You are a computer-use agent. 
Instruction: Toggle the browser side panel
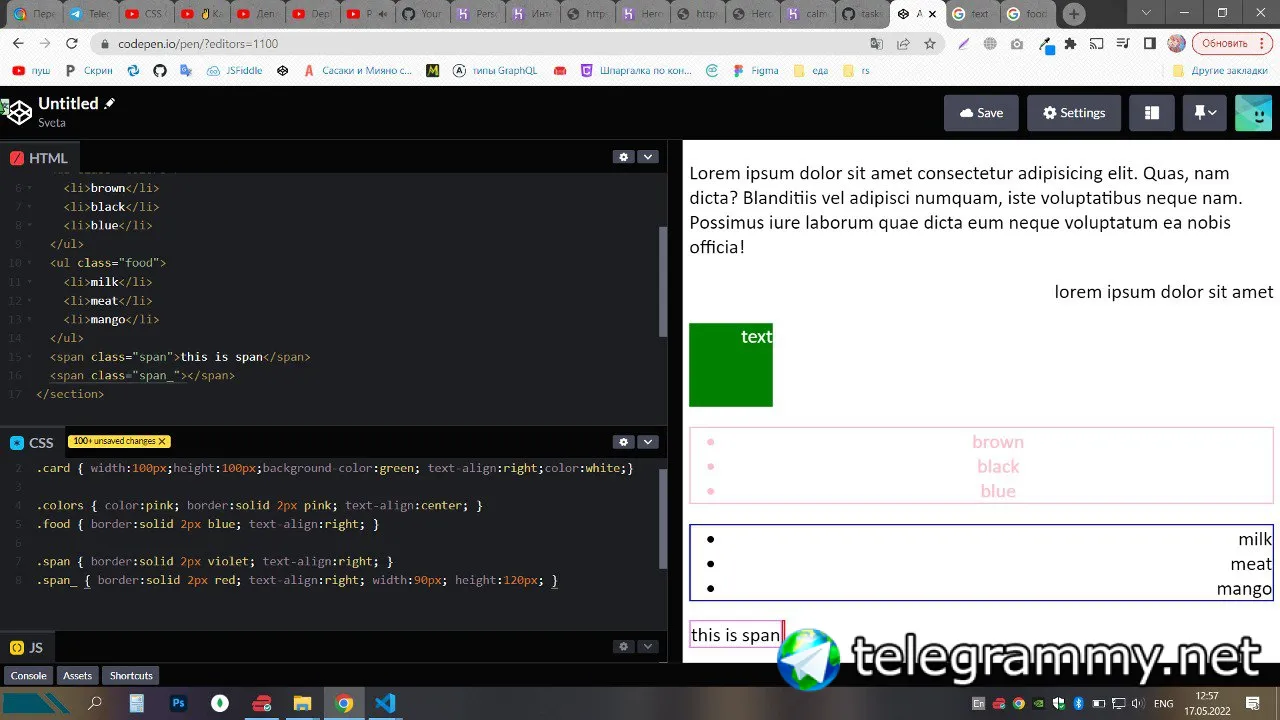(1150, 44)
